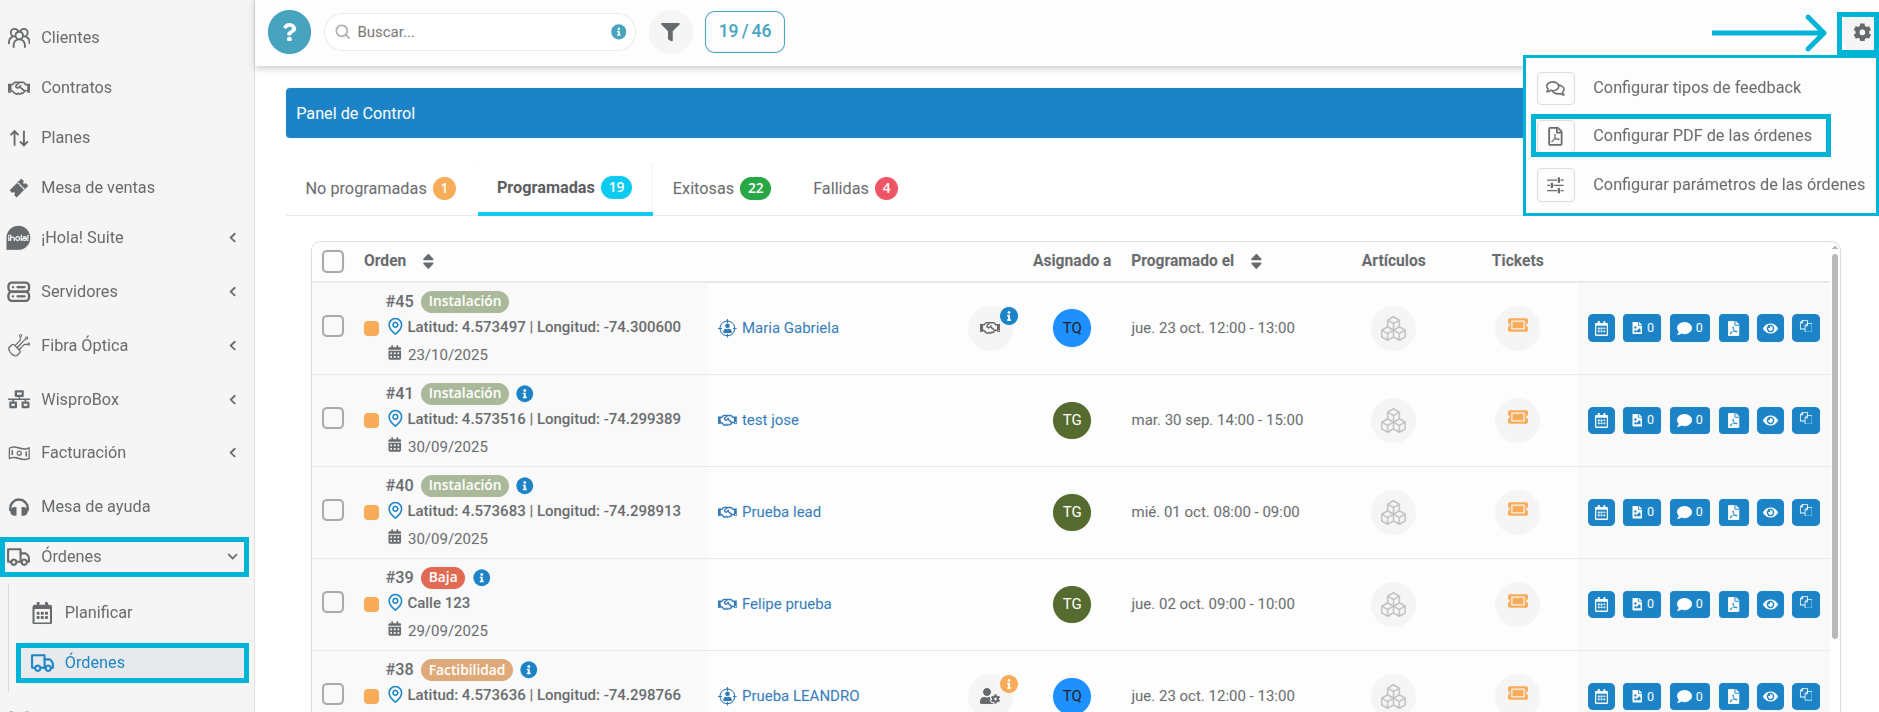Check the box for order #41
Viewport: 1879px width, 712px height.
[333, 419]
